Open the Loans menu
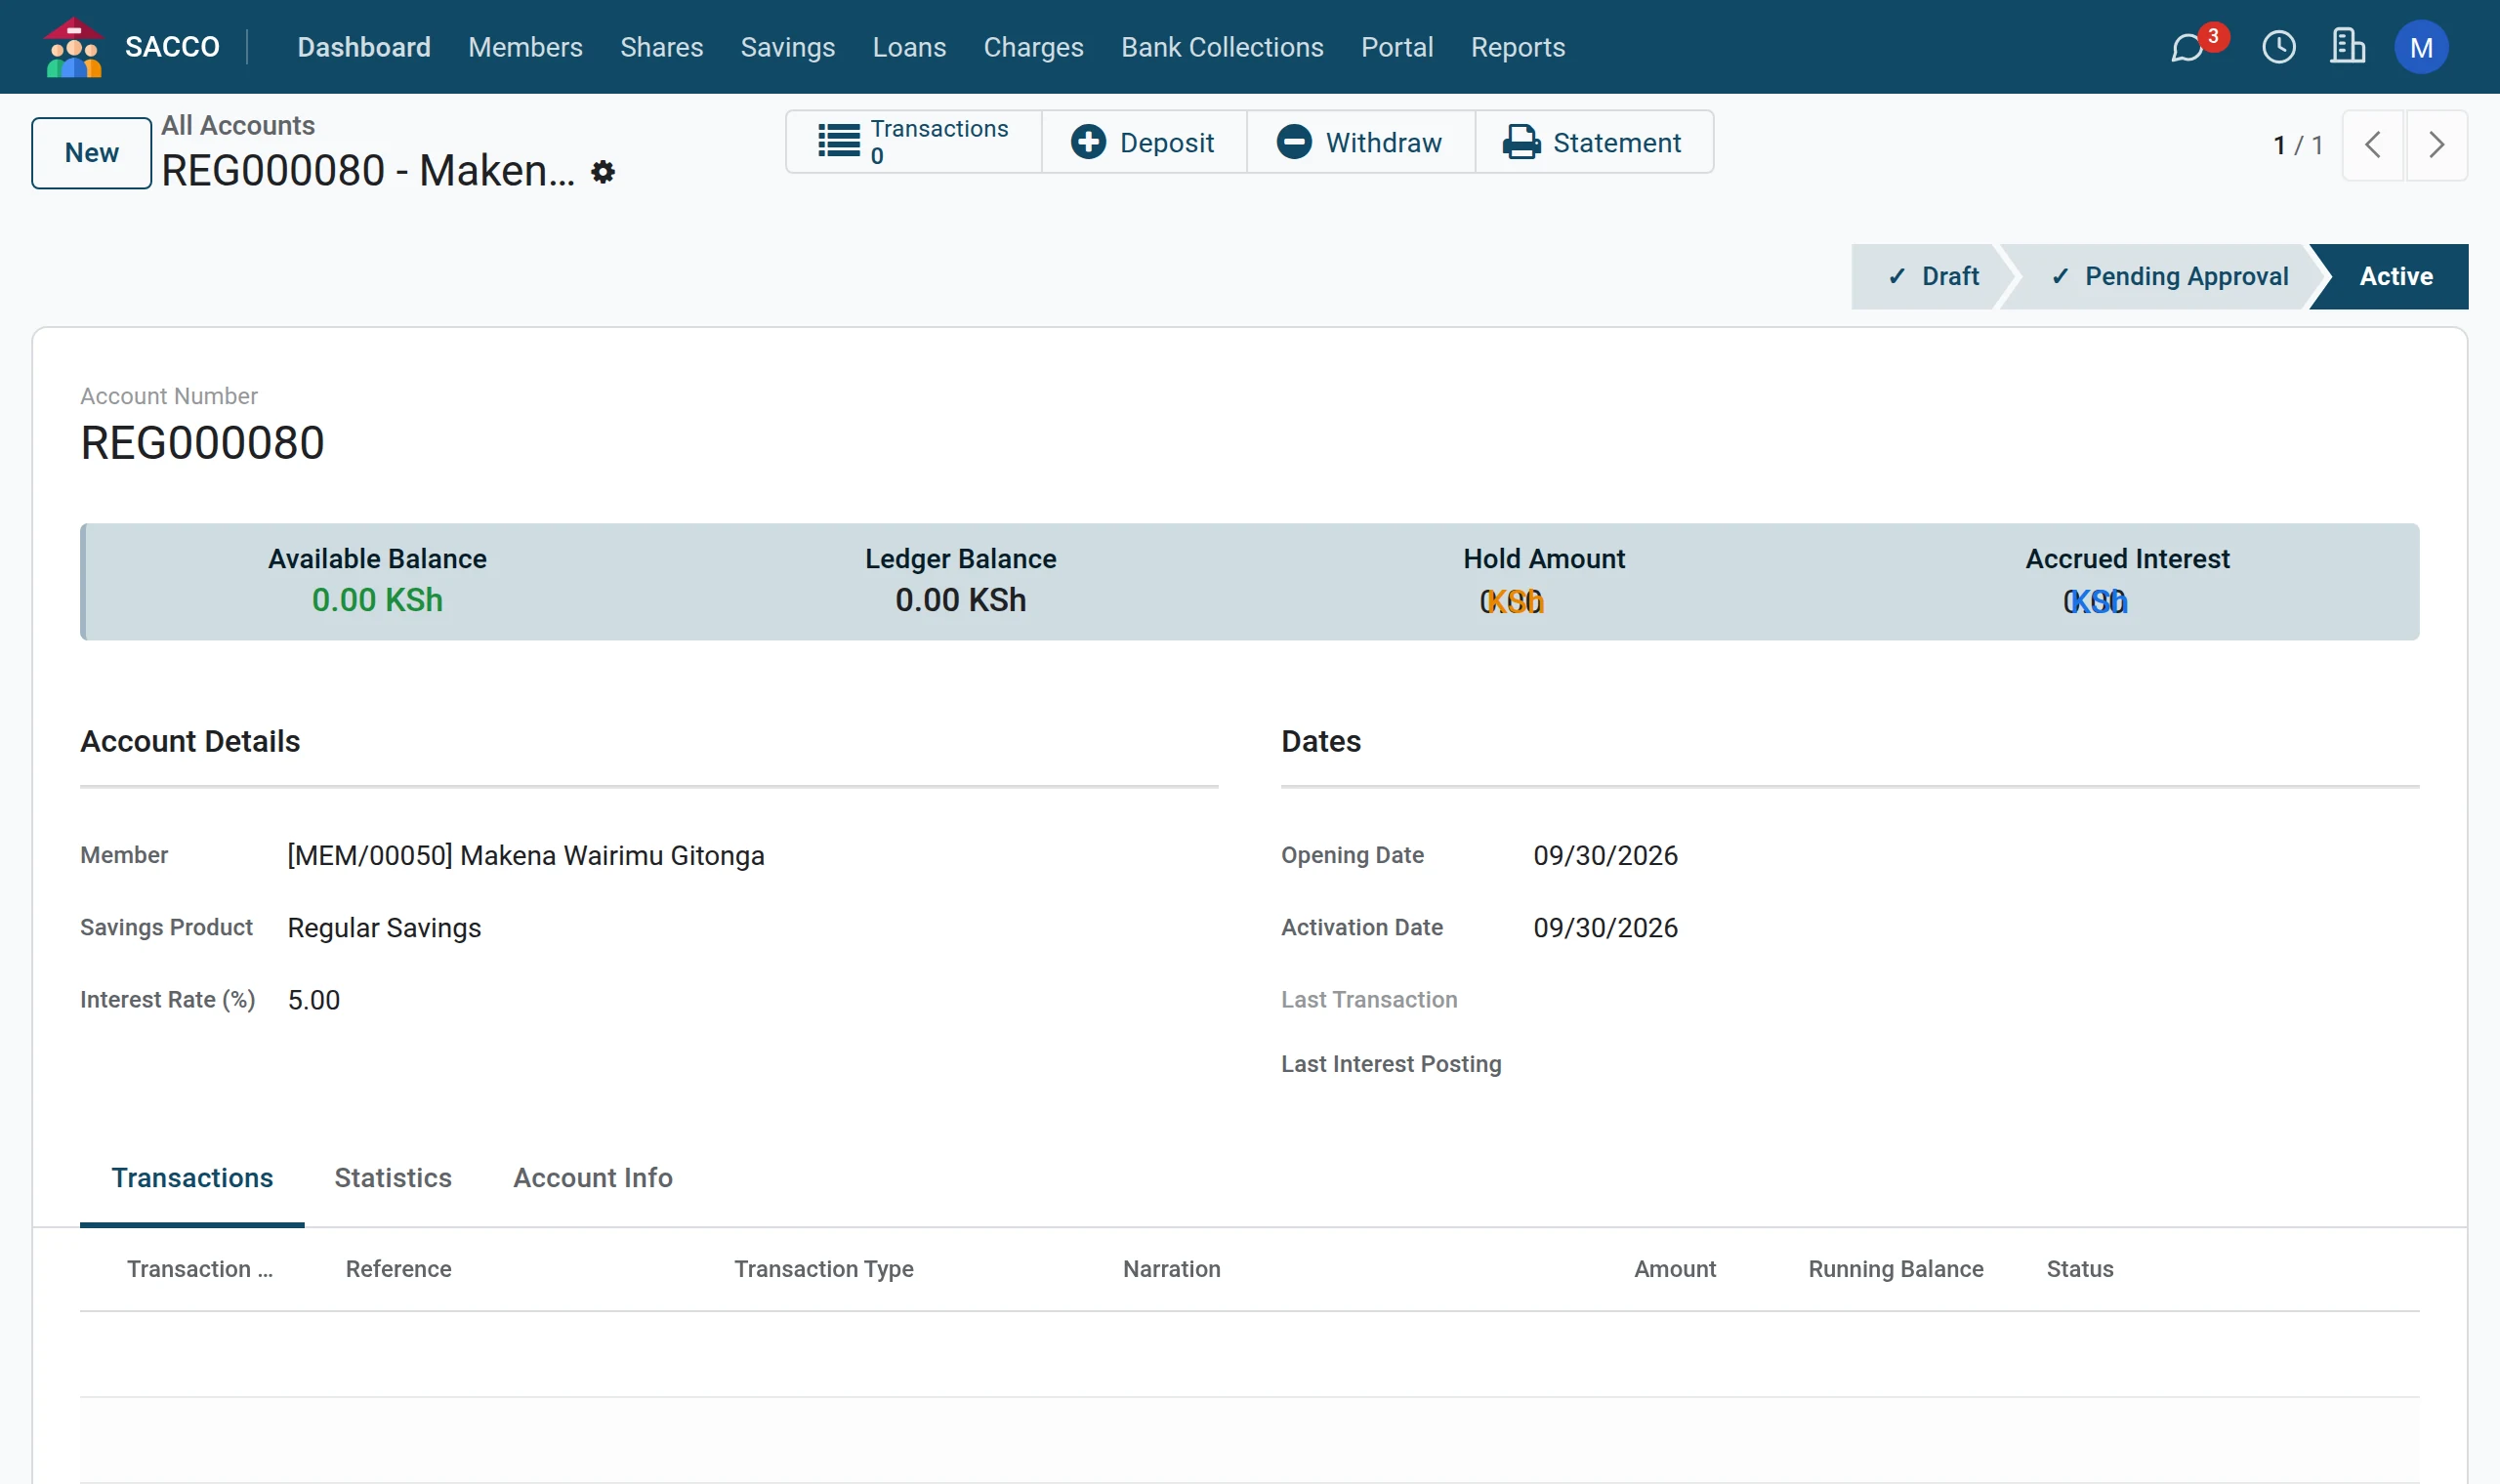 click(909, 47)
